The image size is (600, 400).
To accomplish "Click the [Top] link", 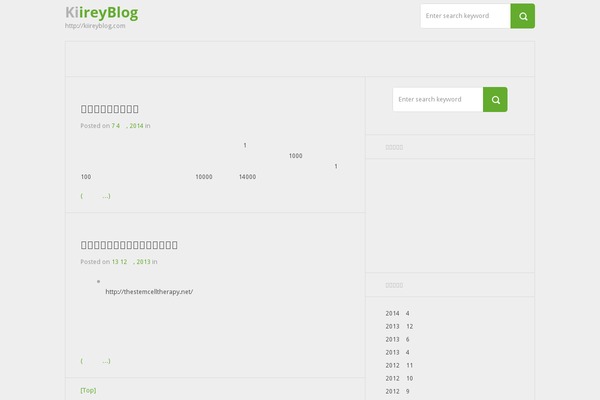I will click(x=88, y=390).
